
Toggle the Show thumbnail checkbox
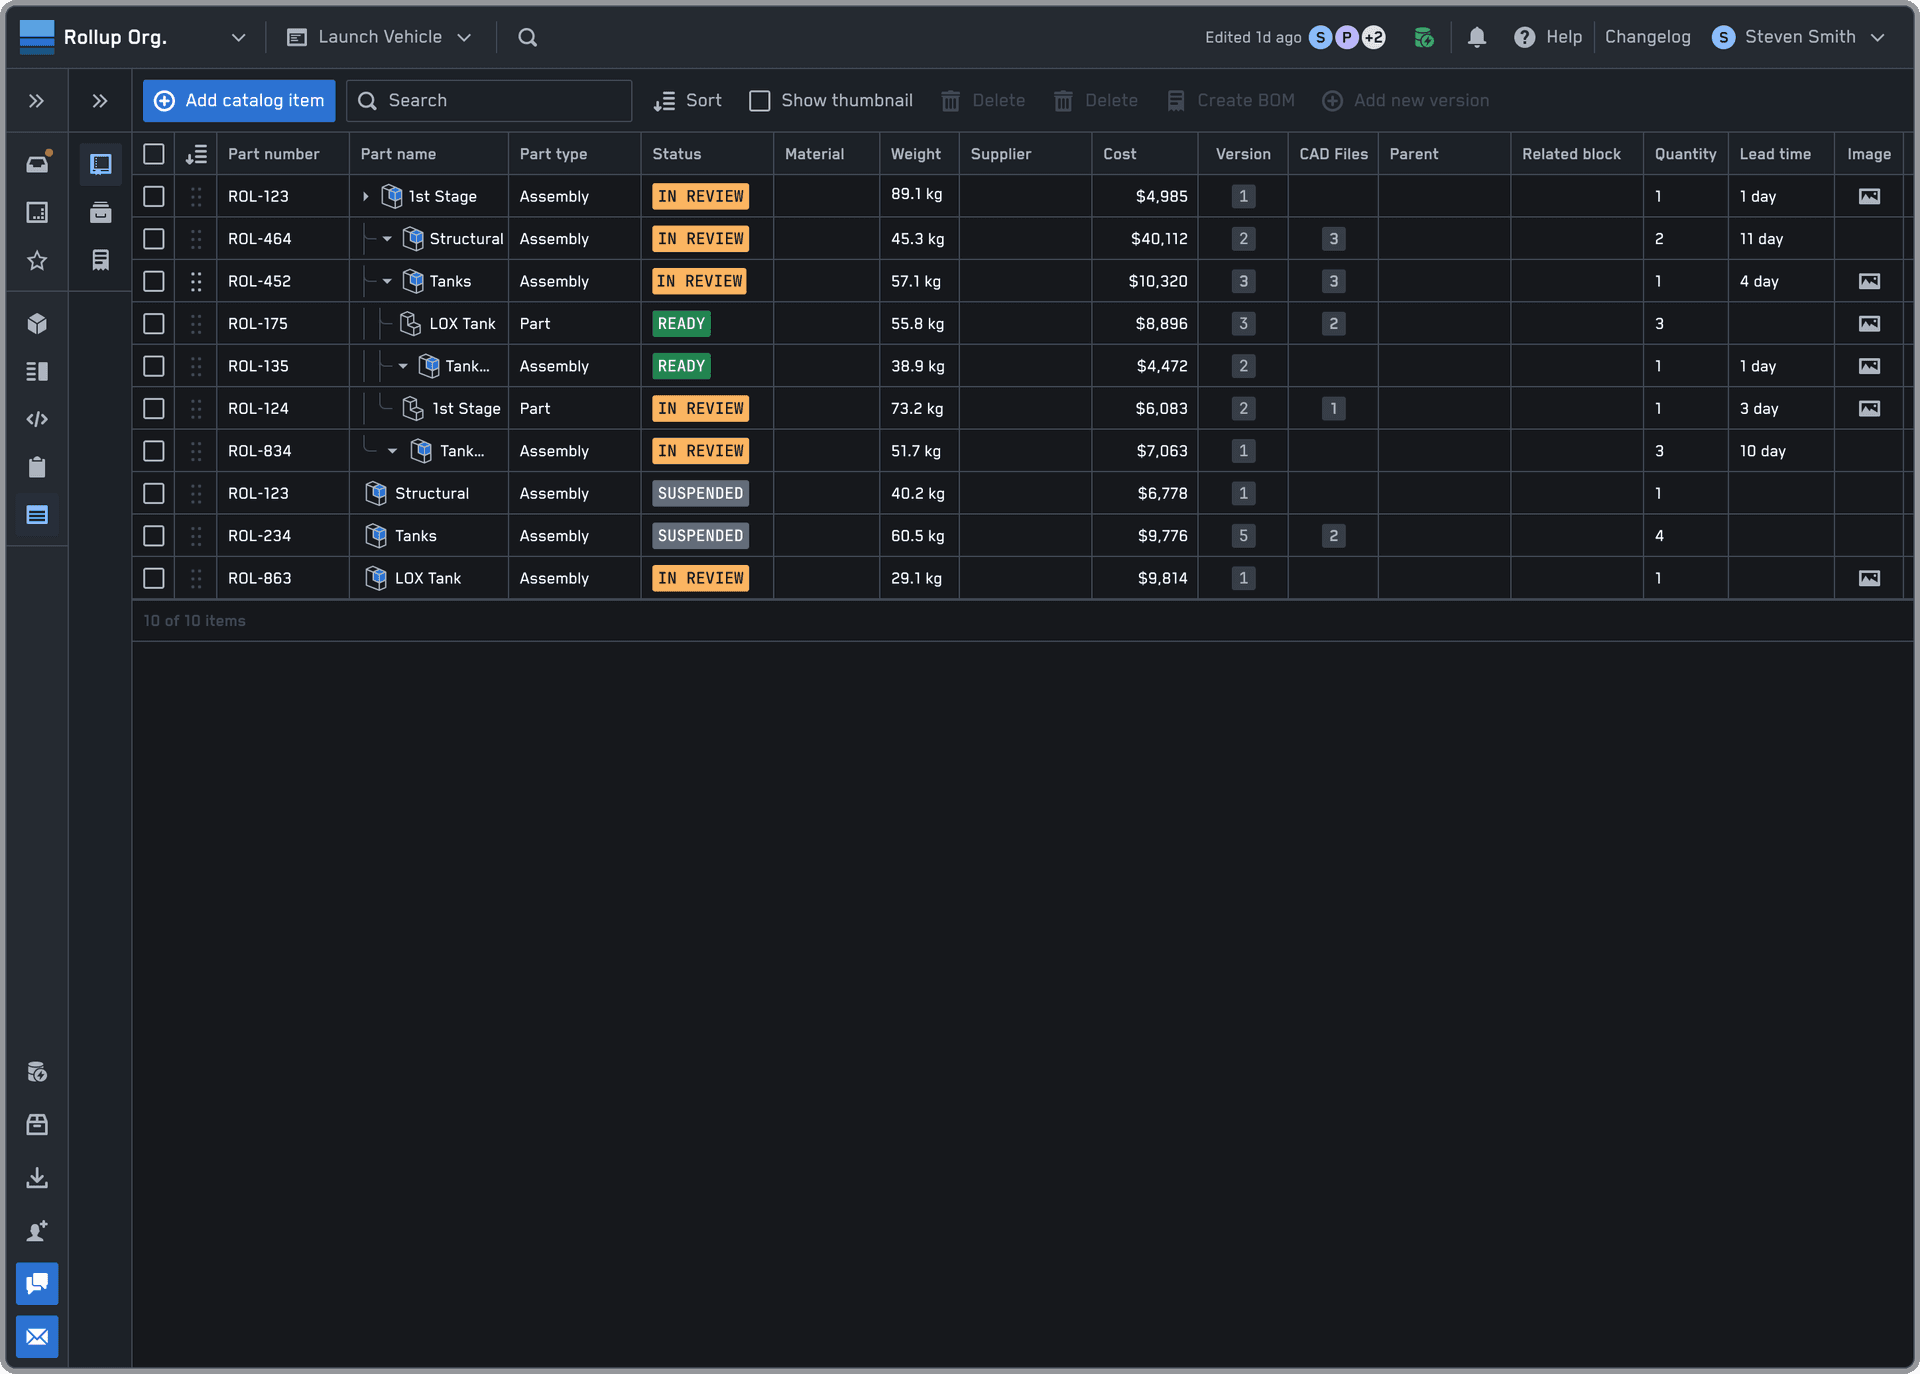[760, 101]
